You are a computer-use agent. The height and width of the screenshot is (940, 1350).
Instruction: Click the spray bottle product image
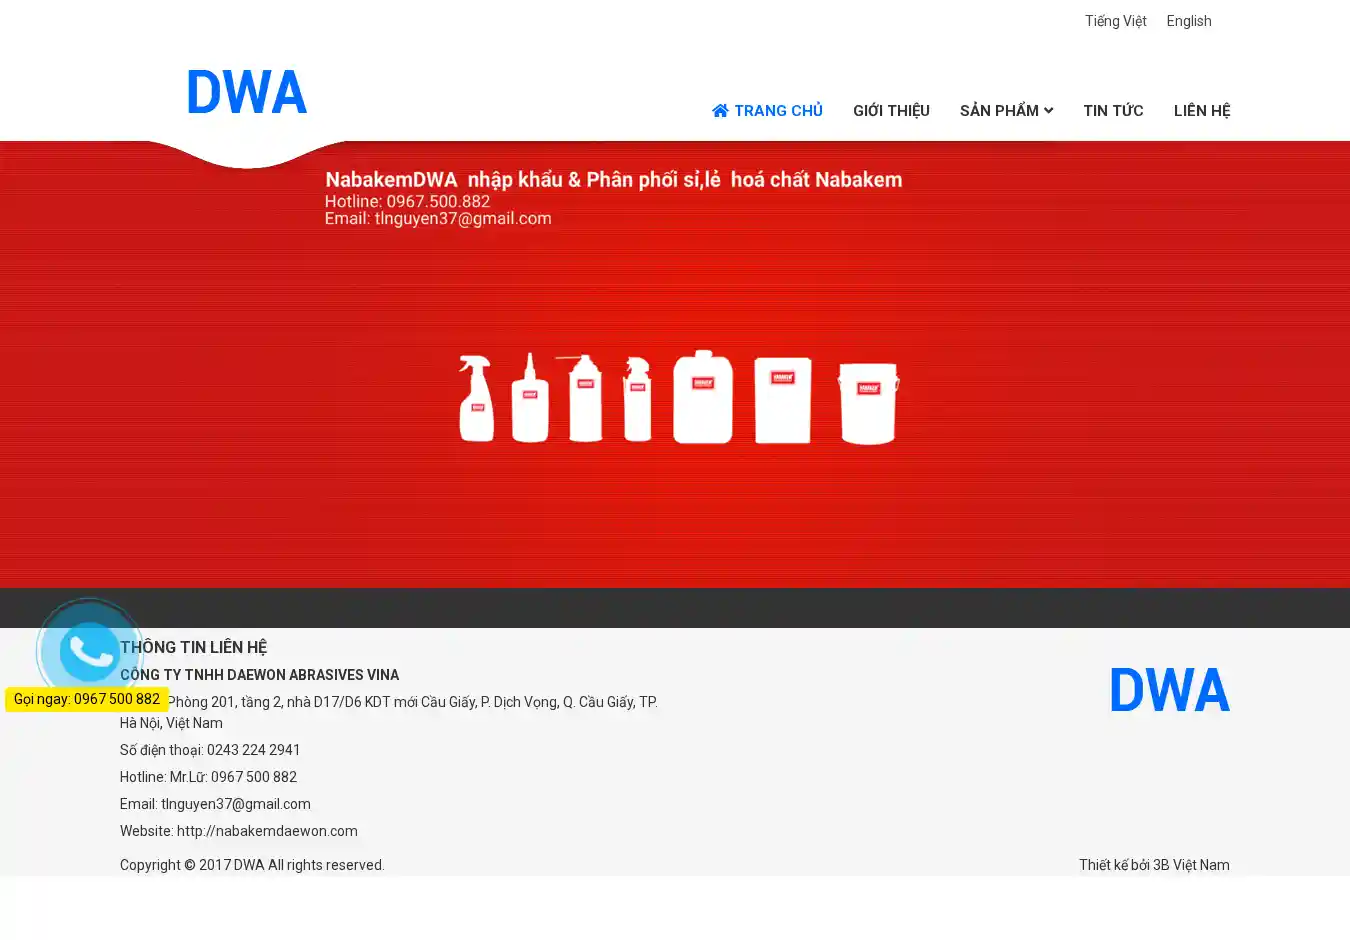tap(476, 398)
